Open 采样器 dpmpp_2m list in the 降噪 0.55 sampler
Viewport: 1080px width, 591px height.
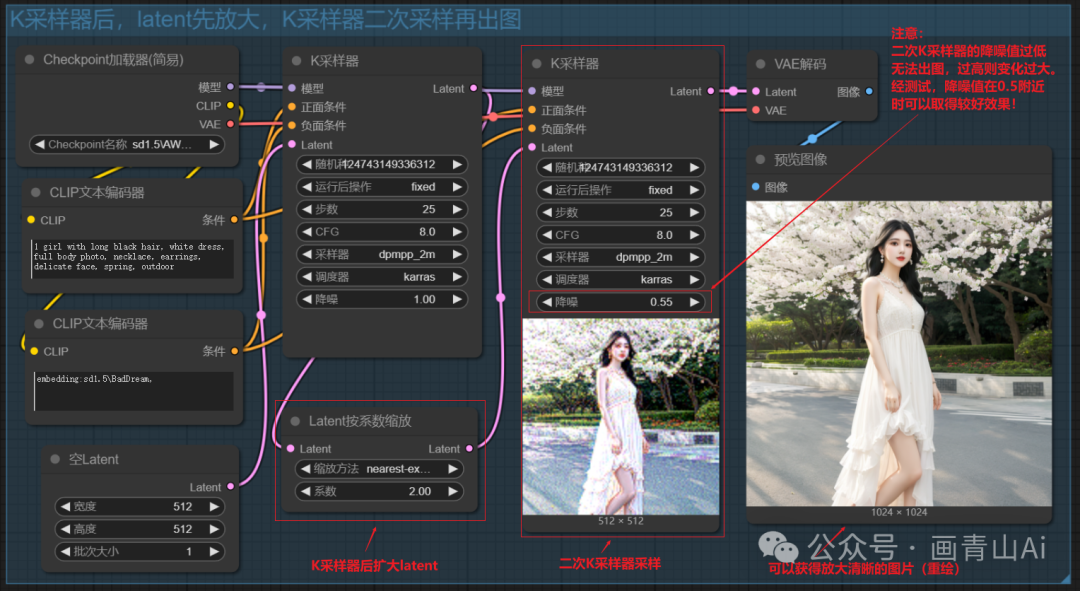click(x=620, y=257)
